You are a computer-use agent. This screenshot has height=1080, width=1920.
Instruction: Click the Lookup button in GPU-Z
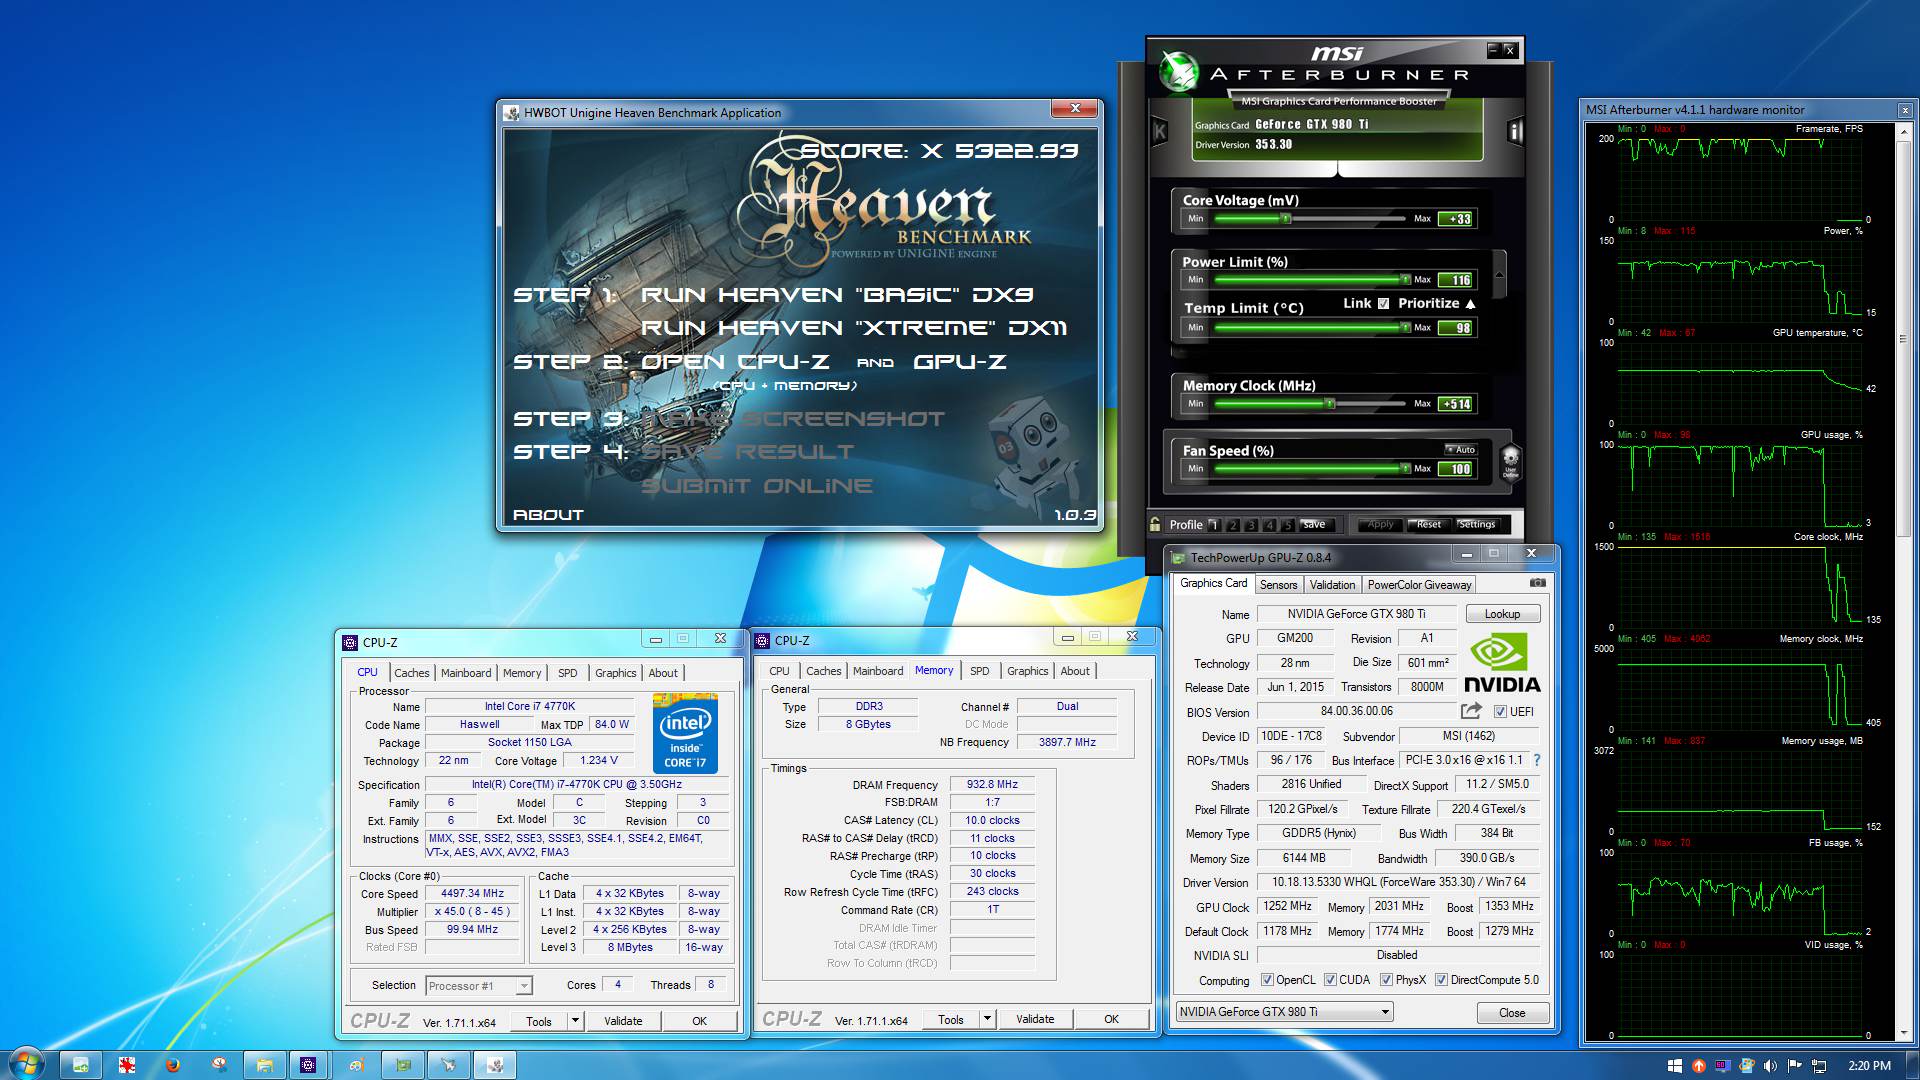click(1502, 614)
